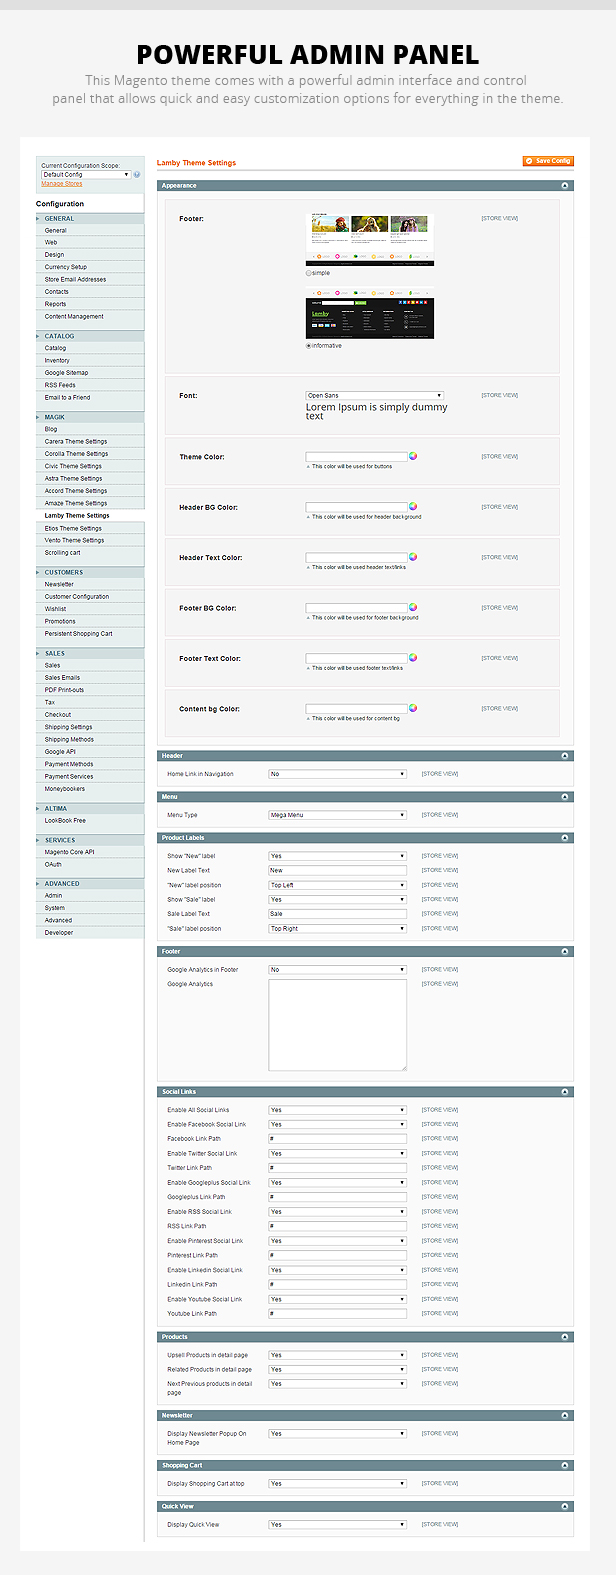Click the Facebook Link Path field
Viewport: 616px width, 1575px height.
pyautogui.click(x=338, y=1139)
